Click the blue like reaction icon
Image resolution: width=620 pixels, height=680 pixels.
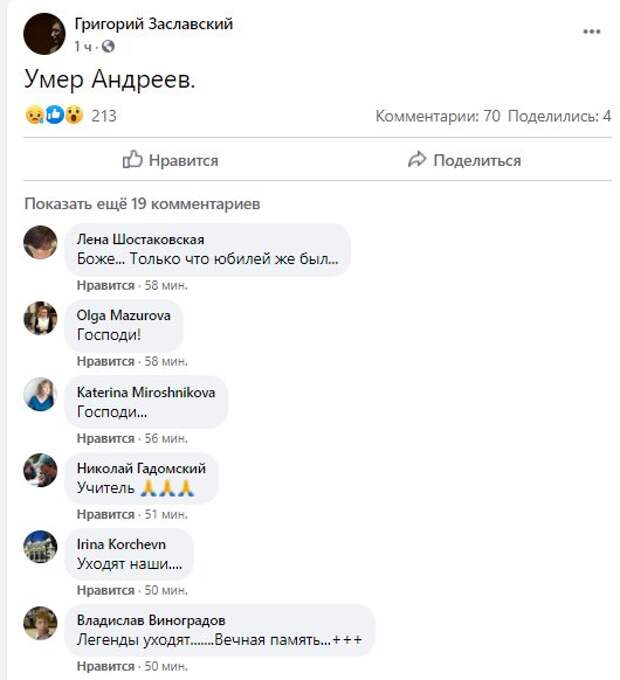point(54,115)
